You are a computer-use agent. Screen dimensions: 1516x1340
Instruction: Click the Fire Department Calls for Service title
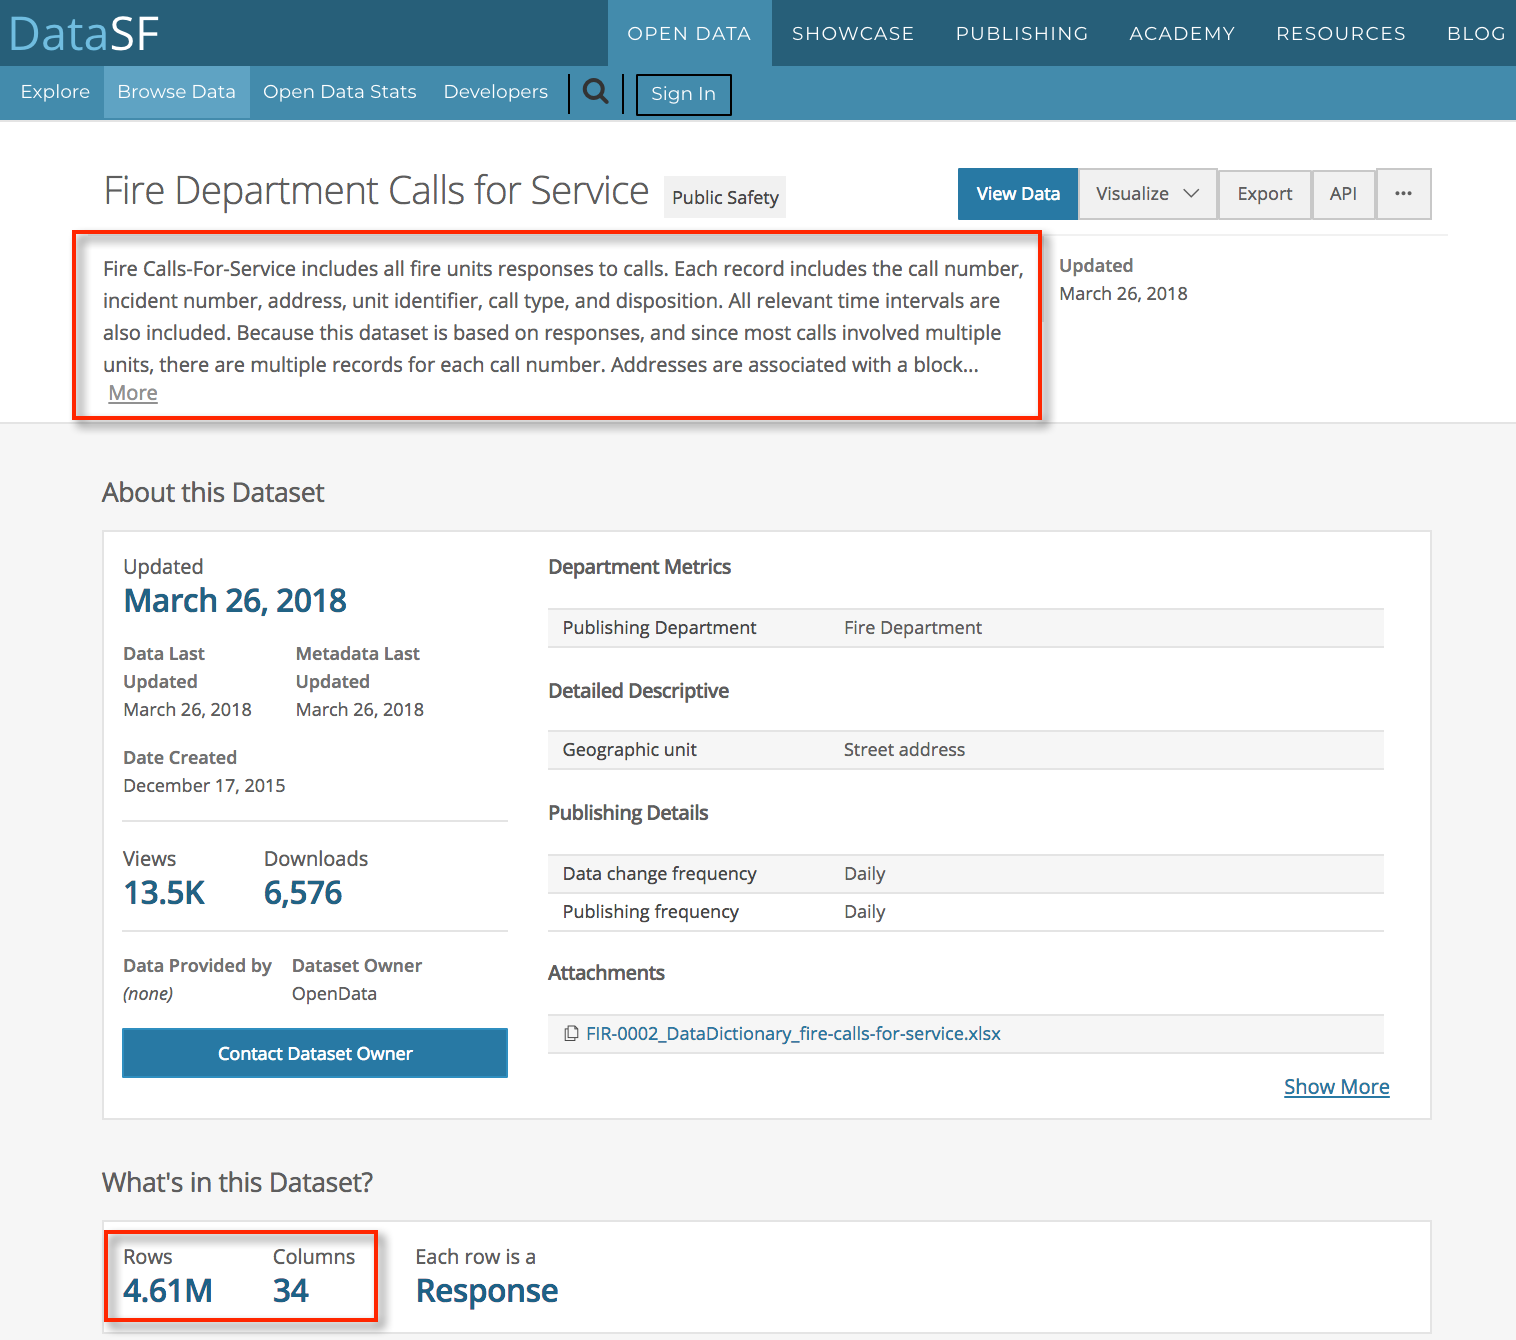pyautogui.click(x=376, y=190)
